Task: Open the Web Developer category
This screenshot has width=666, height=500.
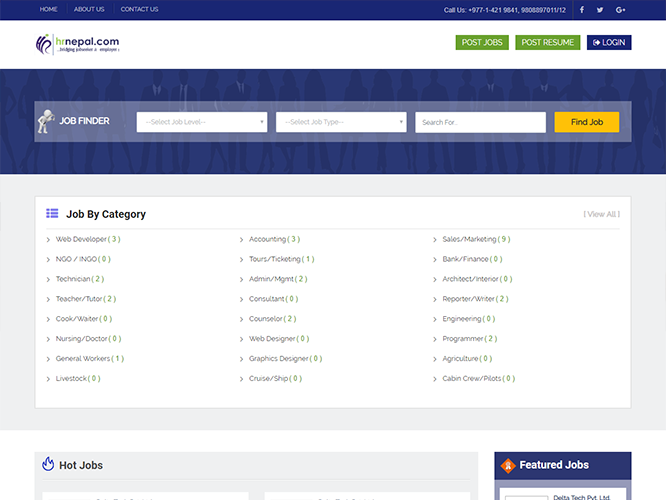Action: click(x=88, y=239)
